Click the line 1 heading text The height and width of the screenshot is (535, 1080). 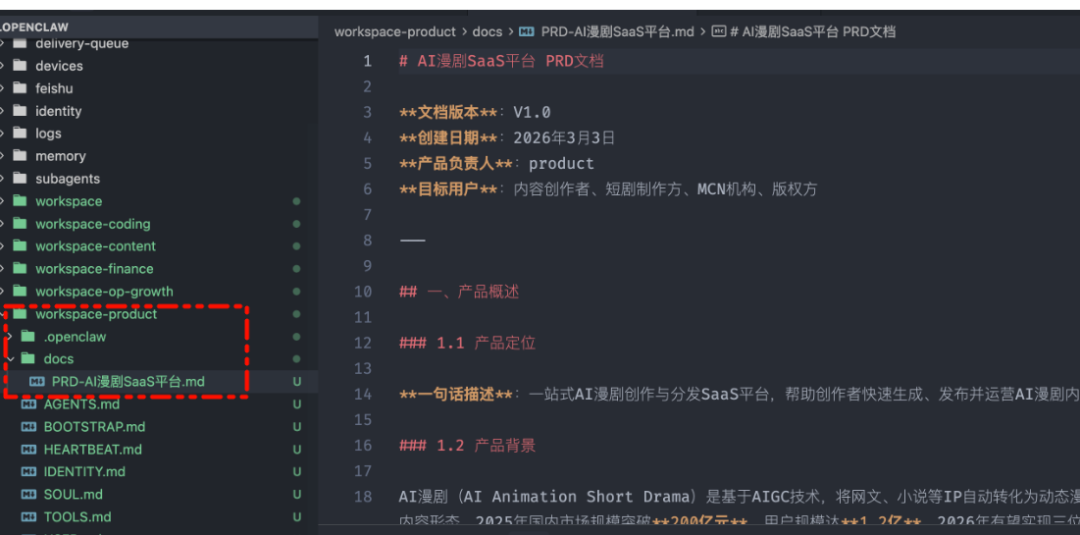pyautogui.click(x=501, y=61)
